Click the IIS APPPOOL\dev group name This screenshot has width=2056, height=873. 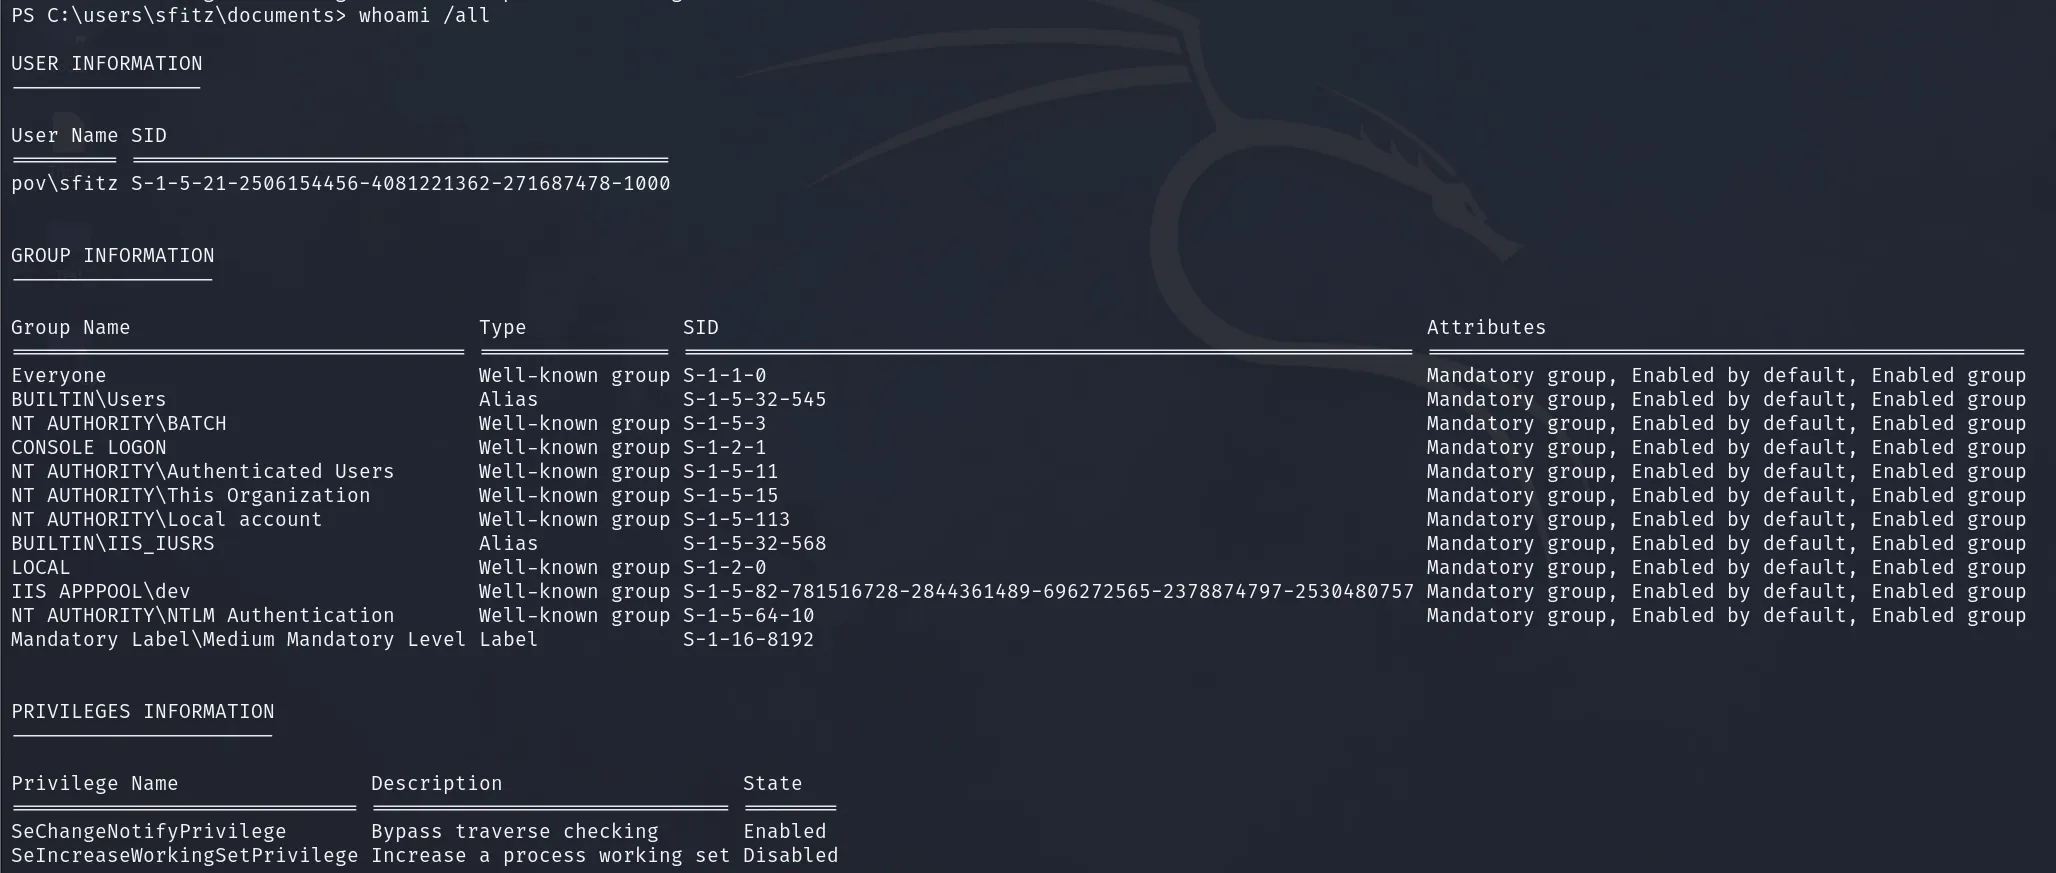[x=101, y=591]
